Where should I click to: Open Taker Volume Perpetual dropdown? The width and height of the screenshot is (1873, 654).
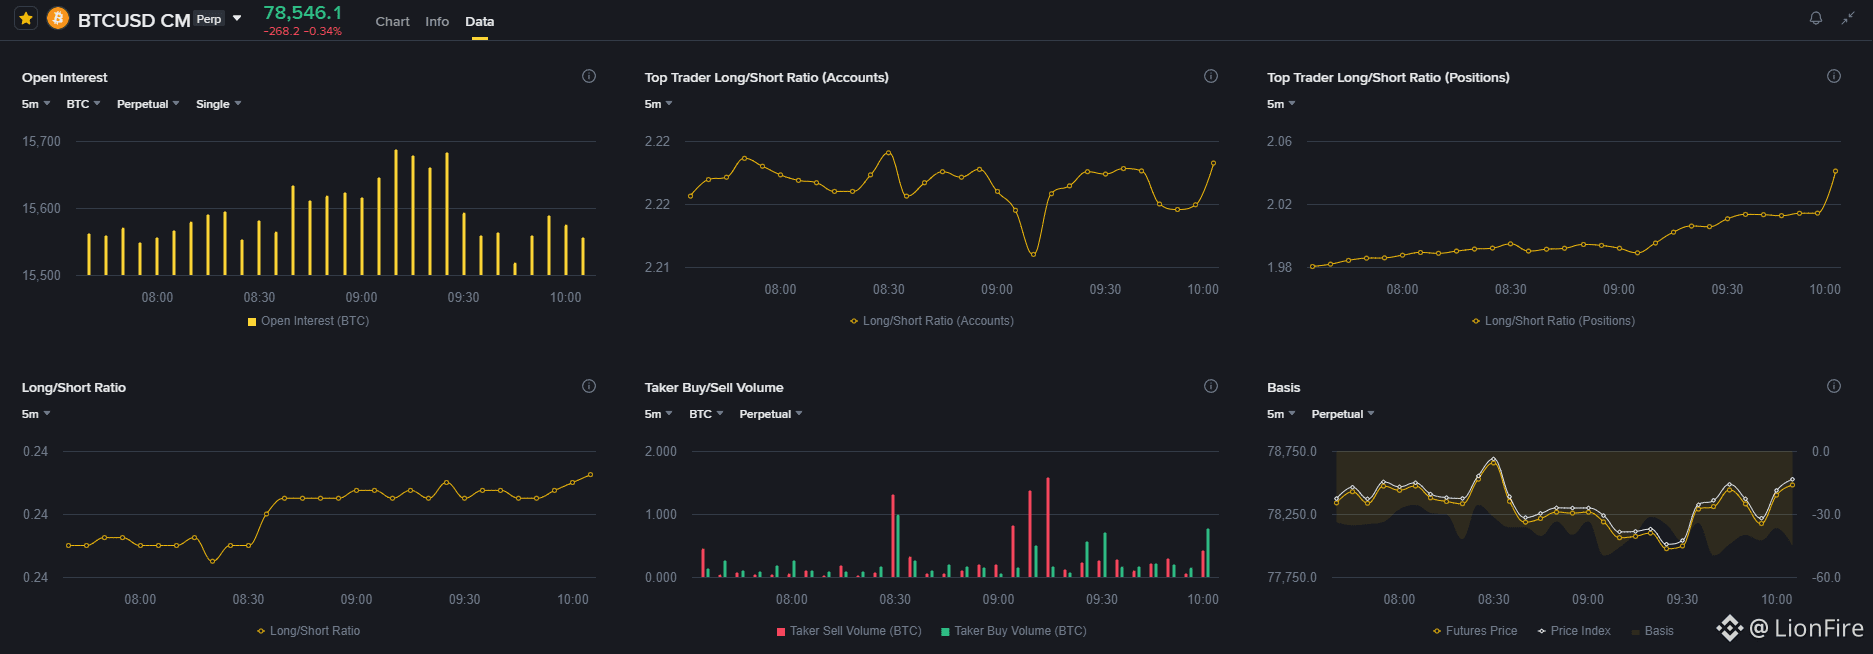click(x=771, y=414)
